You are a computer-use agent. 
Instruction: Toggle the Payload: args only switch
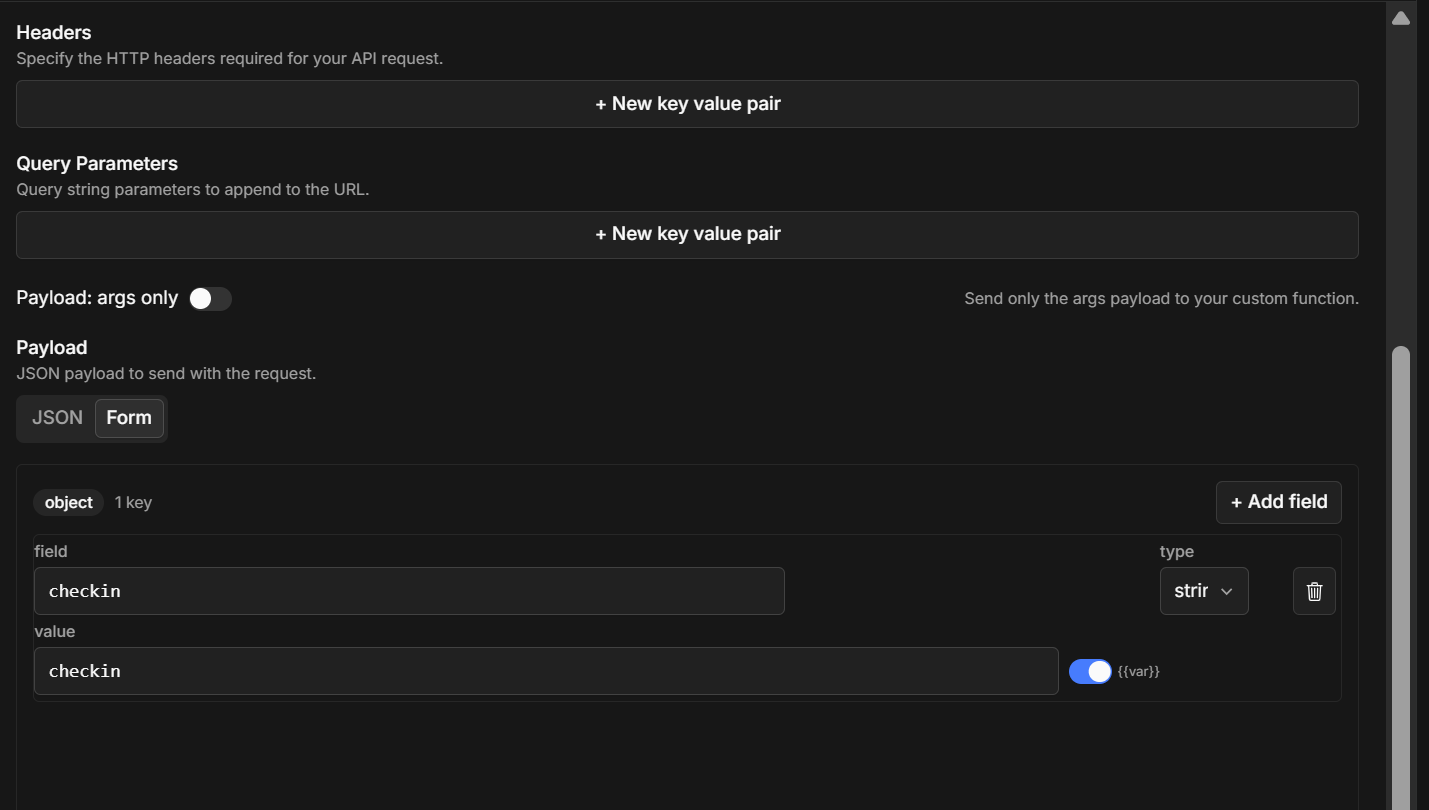210,299
